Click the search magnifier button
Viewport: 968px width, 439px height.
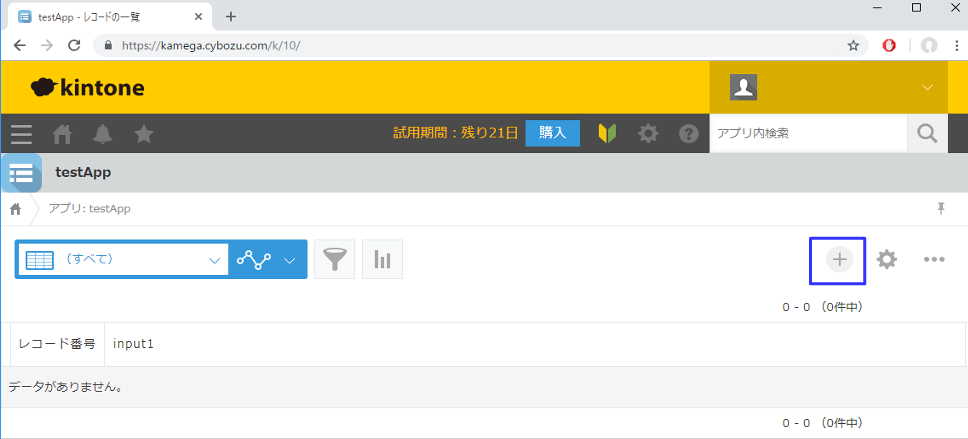pos(927,133)
